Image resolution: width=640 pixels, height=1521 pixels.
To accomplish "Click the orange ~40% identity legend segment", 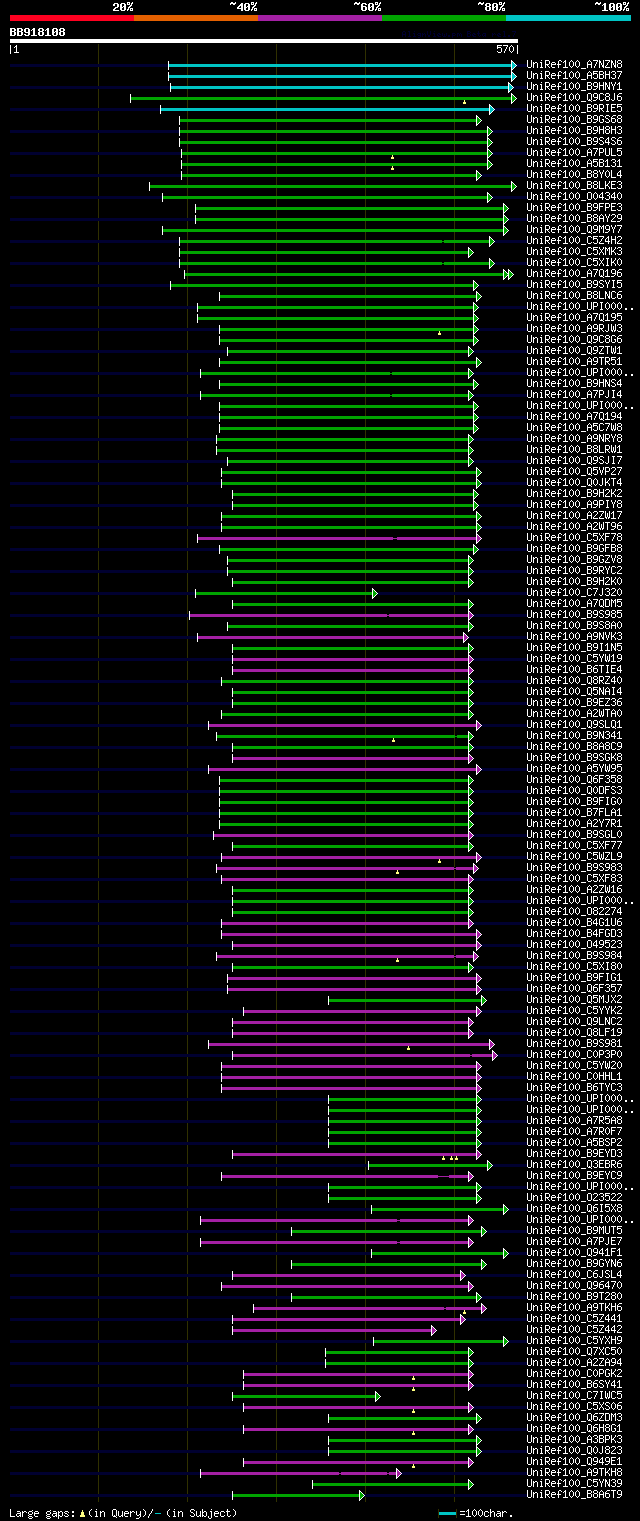I will click(196, 17).
